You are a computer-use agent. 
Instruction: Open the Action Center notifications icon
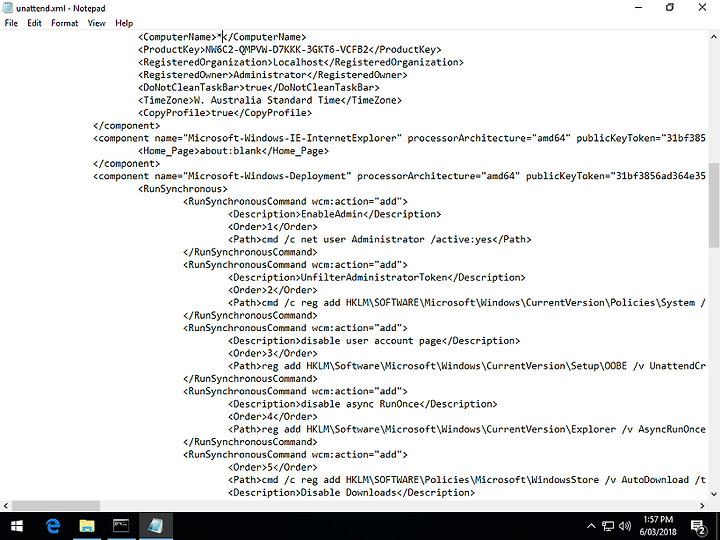(x=698, y=527)
